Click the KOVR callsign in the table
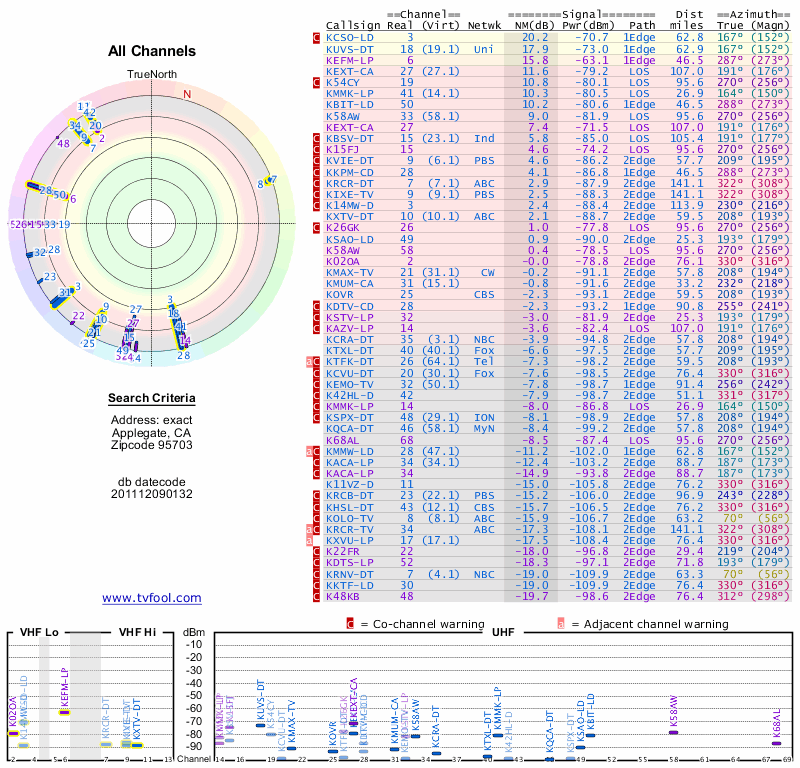The image size is (800, 768). (342, 295)
